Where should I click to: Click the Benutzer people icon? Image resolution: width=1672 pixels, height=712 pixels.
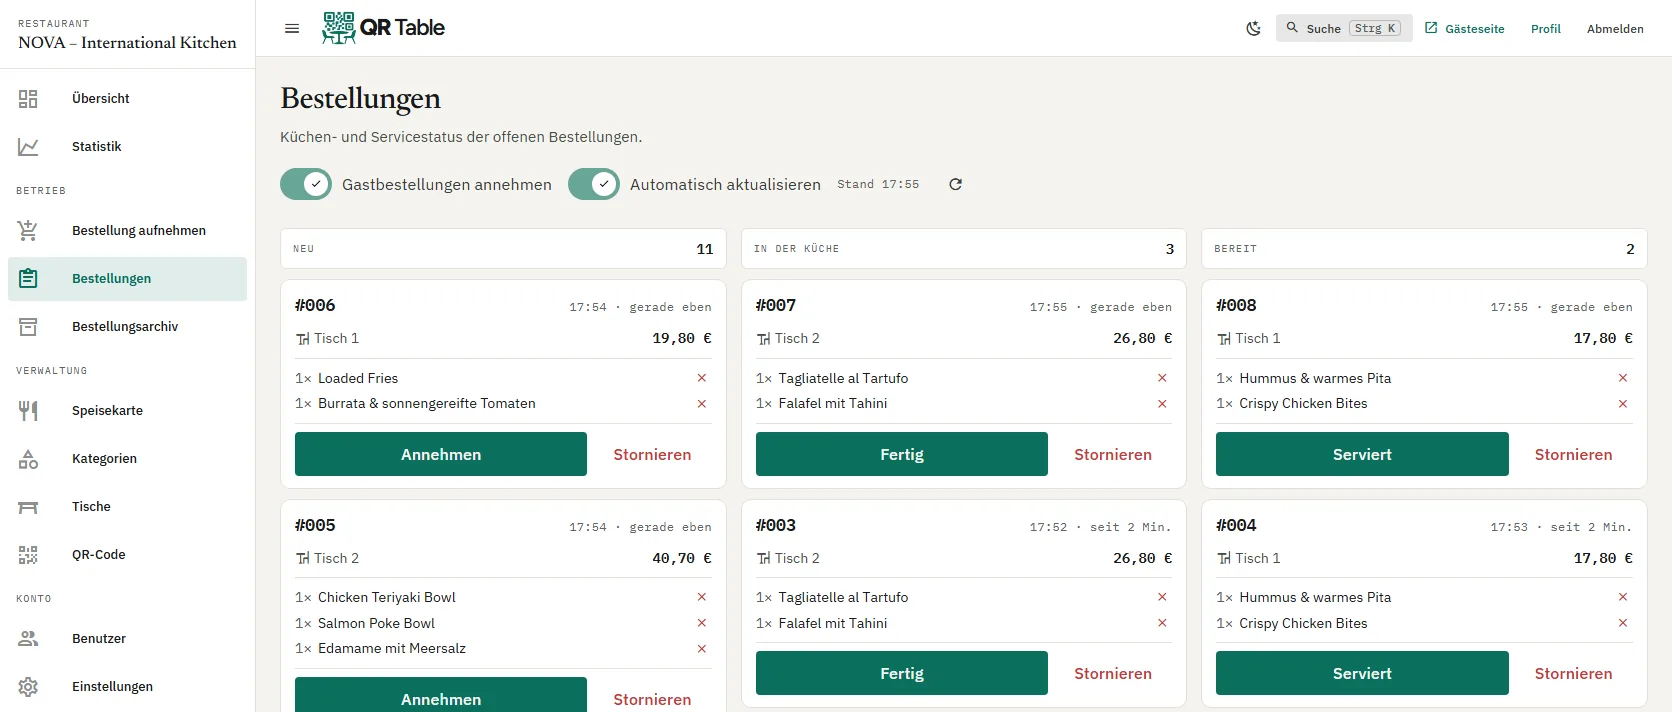(28, 638)
